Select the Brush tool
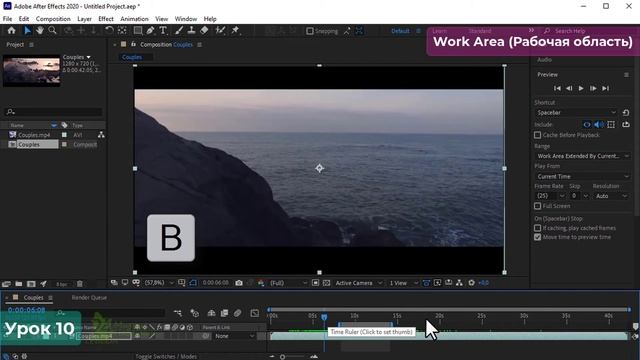The image size is (640, 360). coord(179,31)
